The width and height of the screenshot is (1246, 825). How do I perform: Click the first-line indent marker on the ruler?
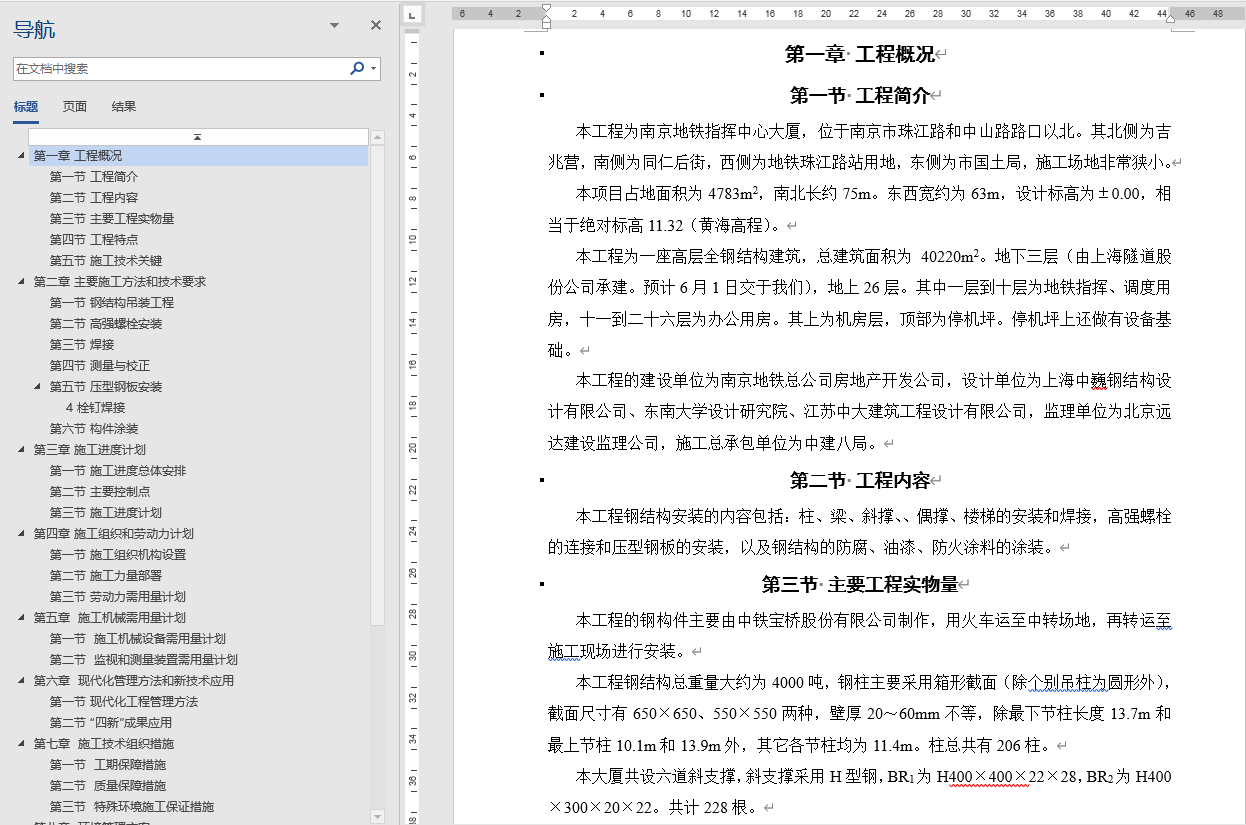click(546, 8)
